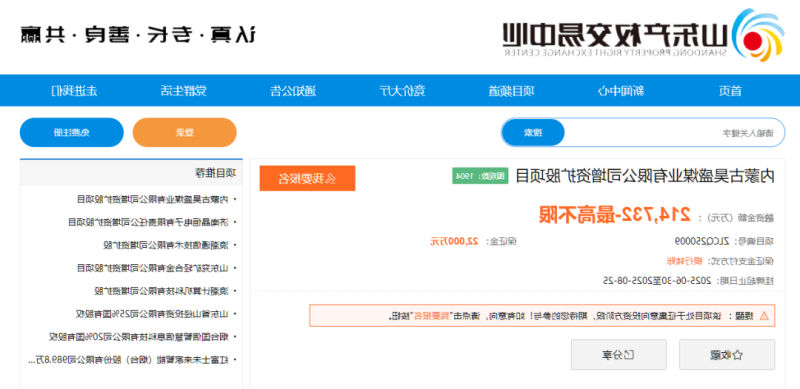The width and height of the screenshot is (800, 389).
Task: Open recommended item 山东兖矿轻合金有限公司增资扩股项目
Action: click(152, 268)
